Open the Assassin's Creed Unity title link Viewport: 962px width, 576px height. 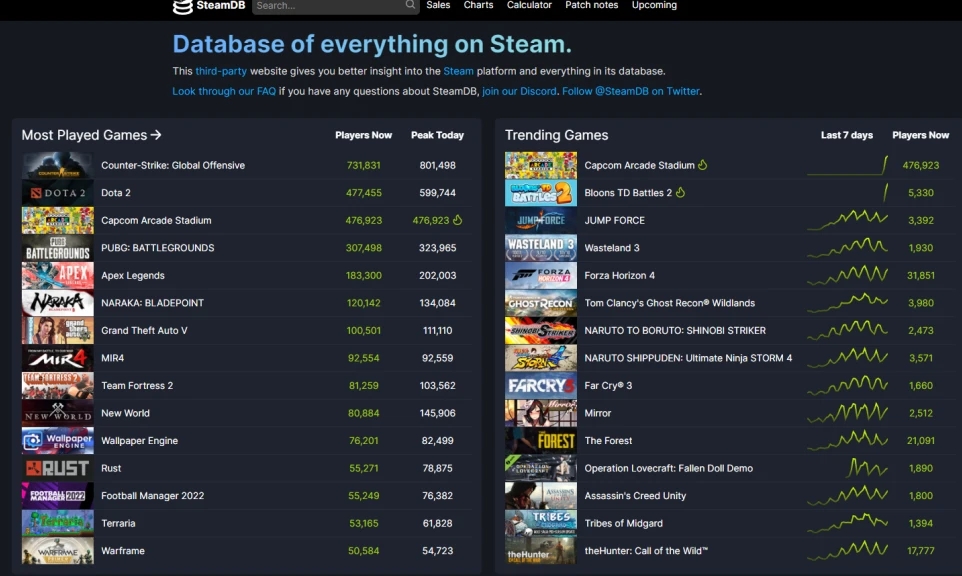tap(635, 496)
